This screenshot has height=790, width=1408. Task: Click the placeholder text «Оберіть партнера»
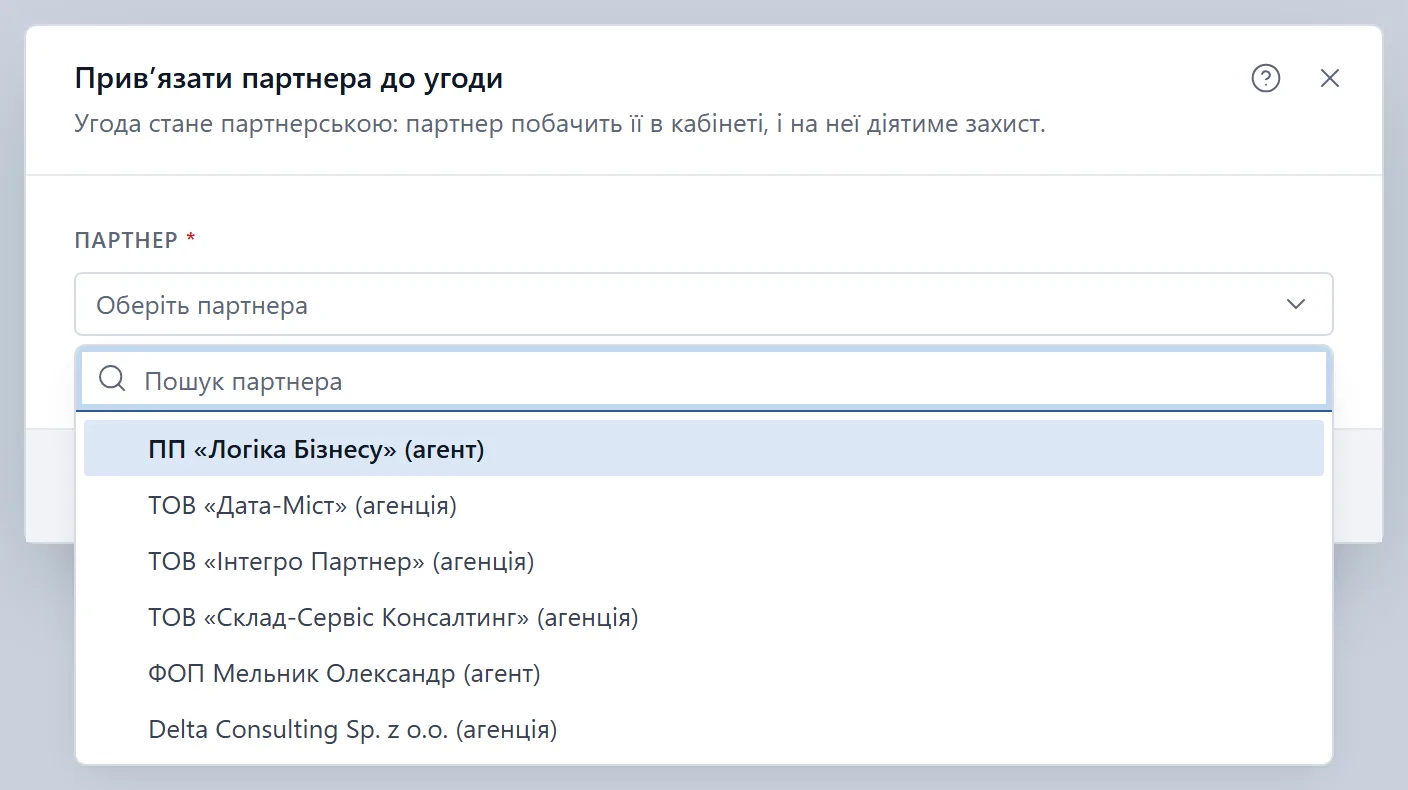click(202, 305)
